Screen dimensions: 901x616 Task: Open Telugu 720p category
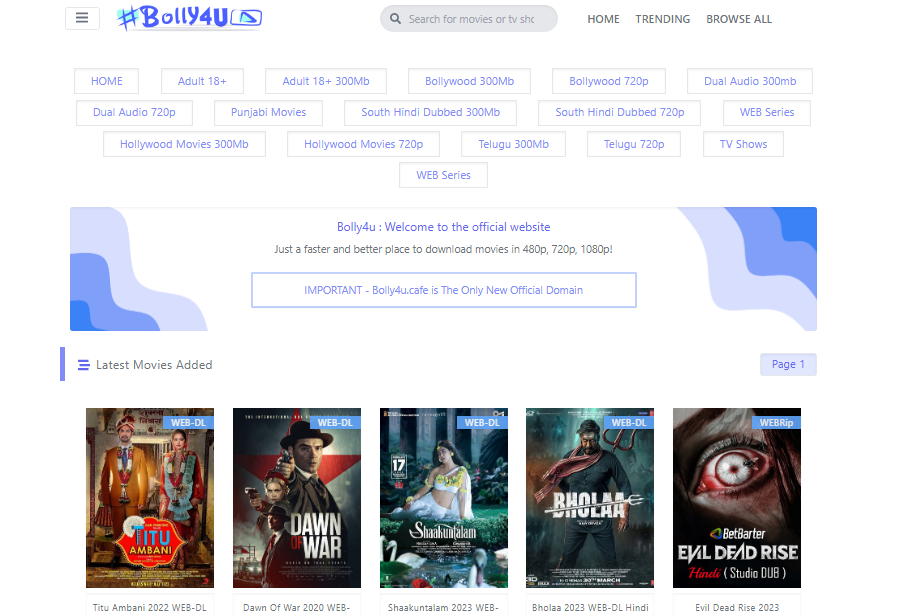pos(634,144)
